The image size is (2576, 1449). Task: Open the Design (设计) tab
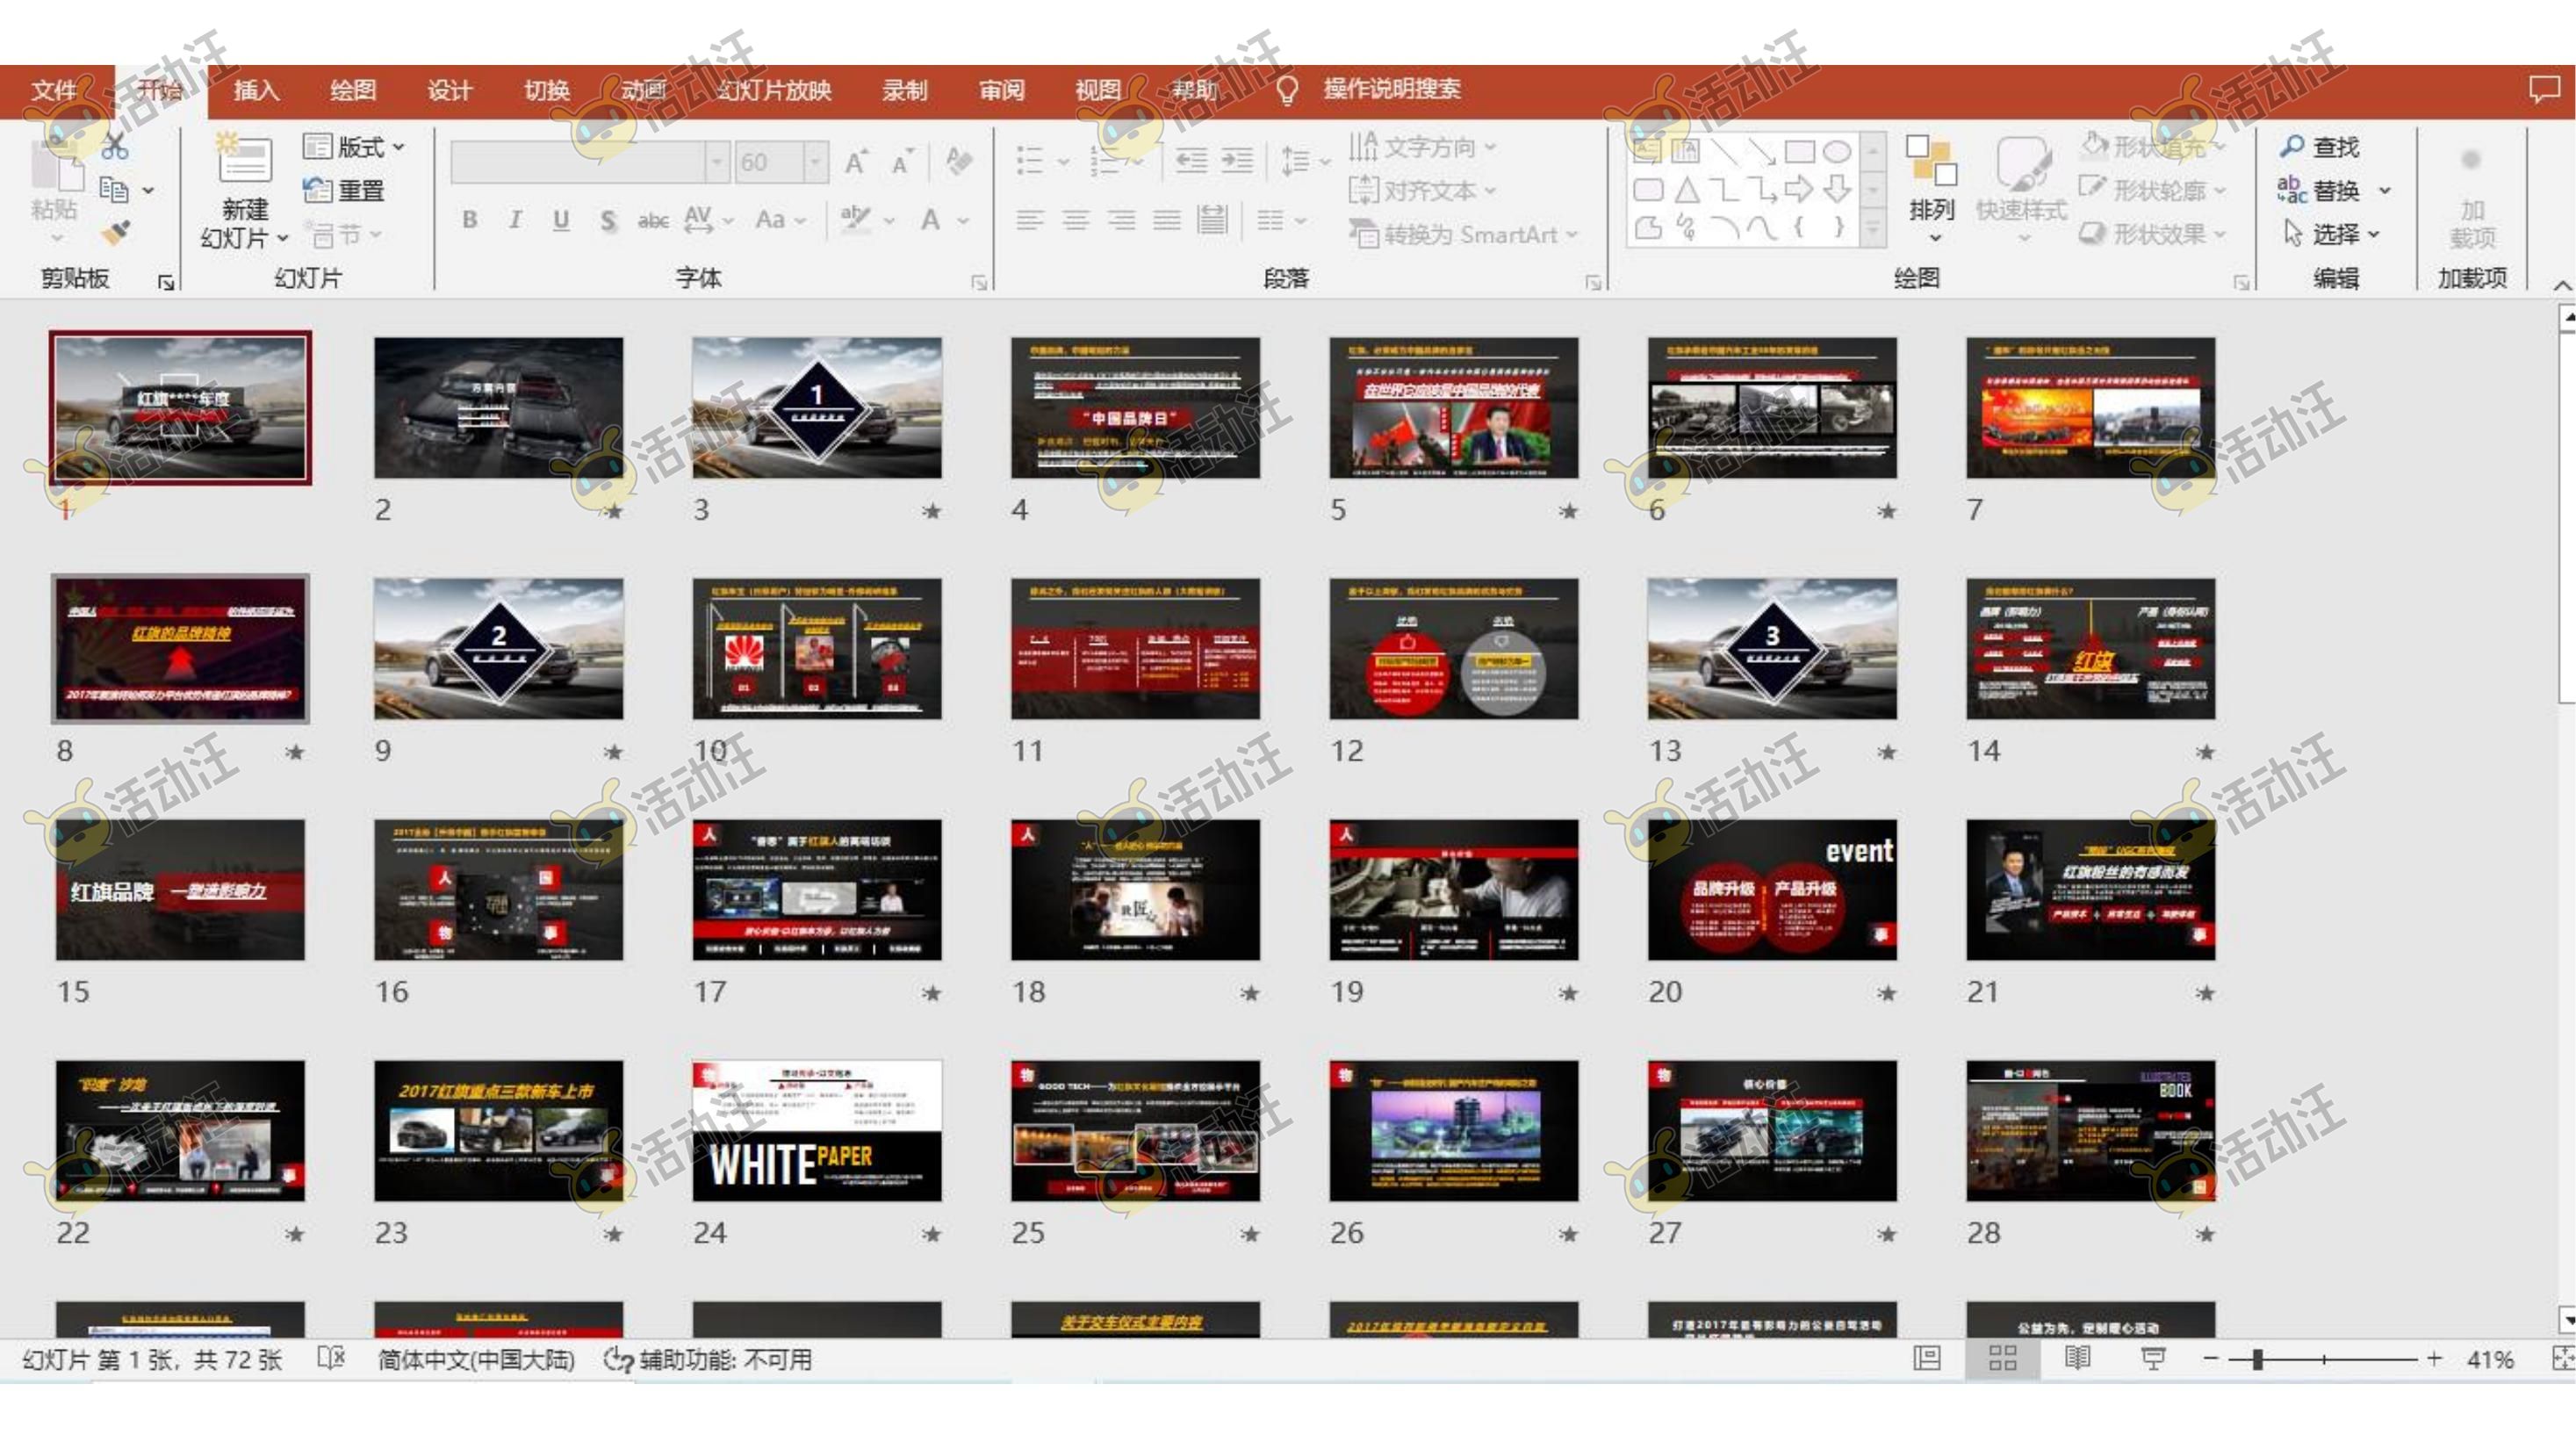click(x=450, y=90)
